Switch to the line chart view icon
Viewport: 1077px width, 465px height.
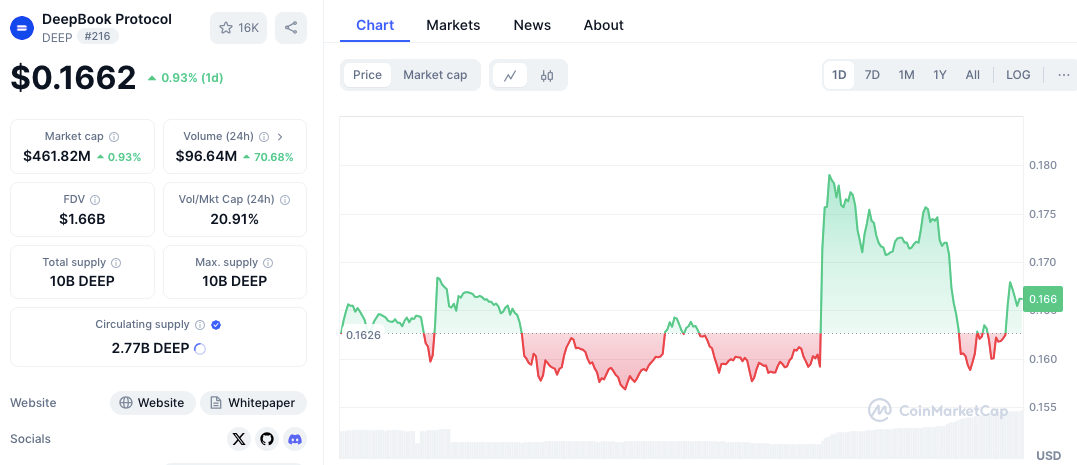(x=510, y=76)
